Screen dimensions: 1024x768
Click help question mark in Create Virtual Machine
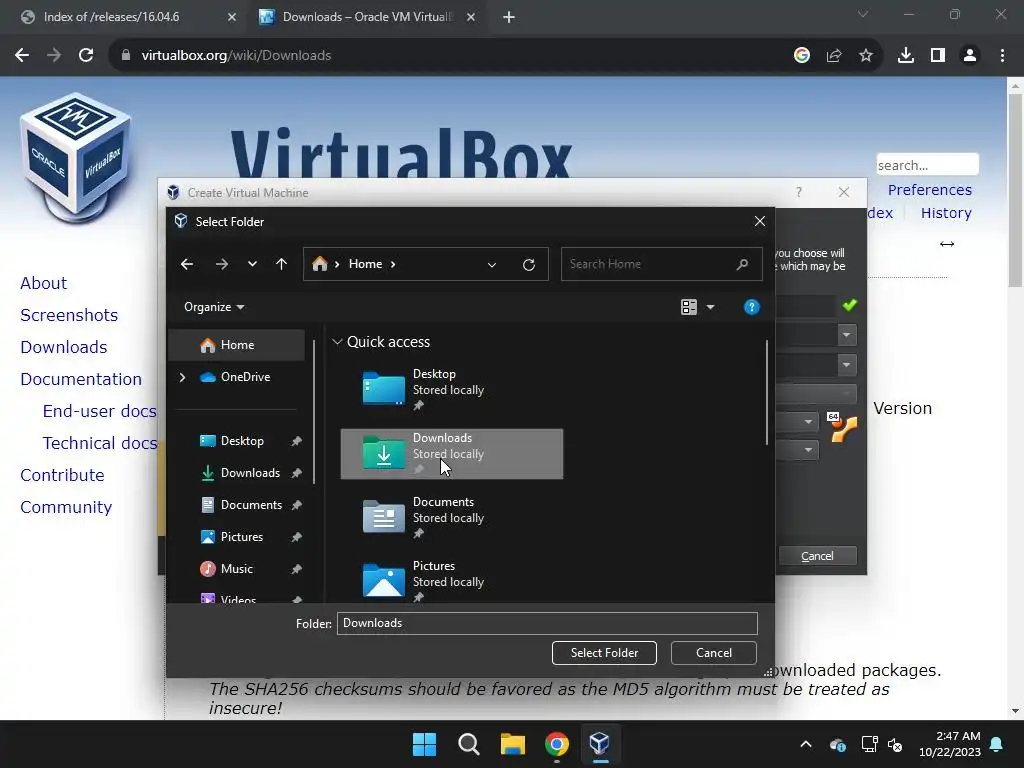799,192
